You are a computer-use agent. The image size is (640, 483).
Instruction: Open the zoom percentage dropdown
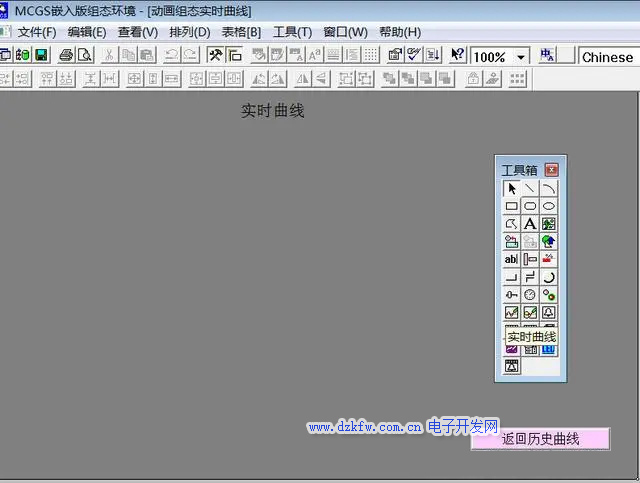(x=521, y=57)
